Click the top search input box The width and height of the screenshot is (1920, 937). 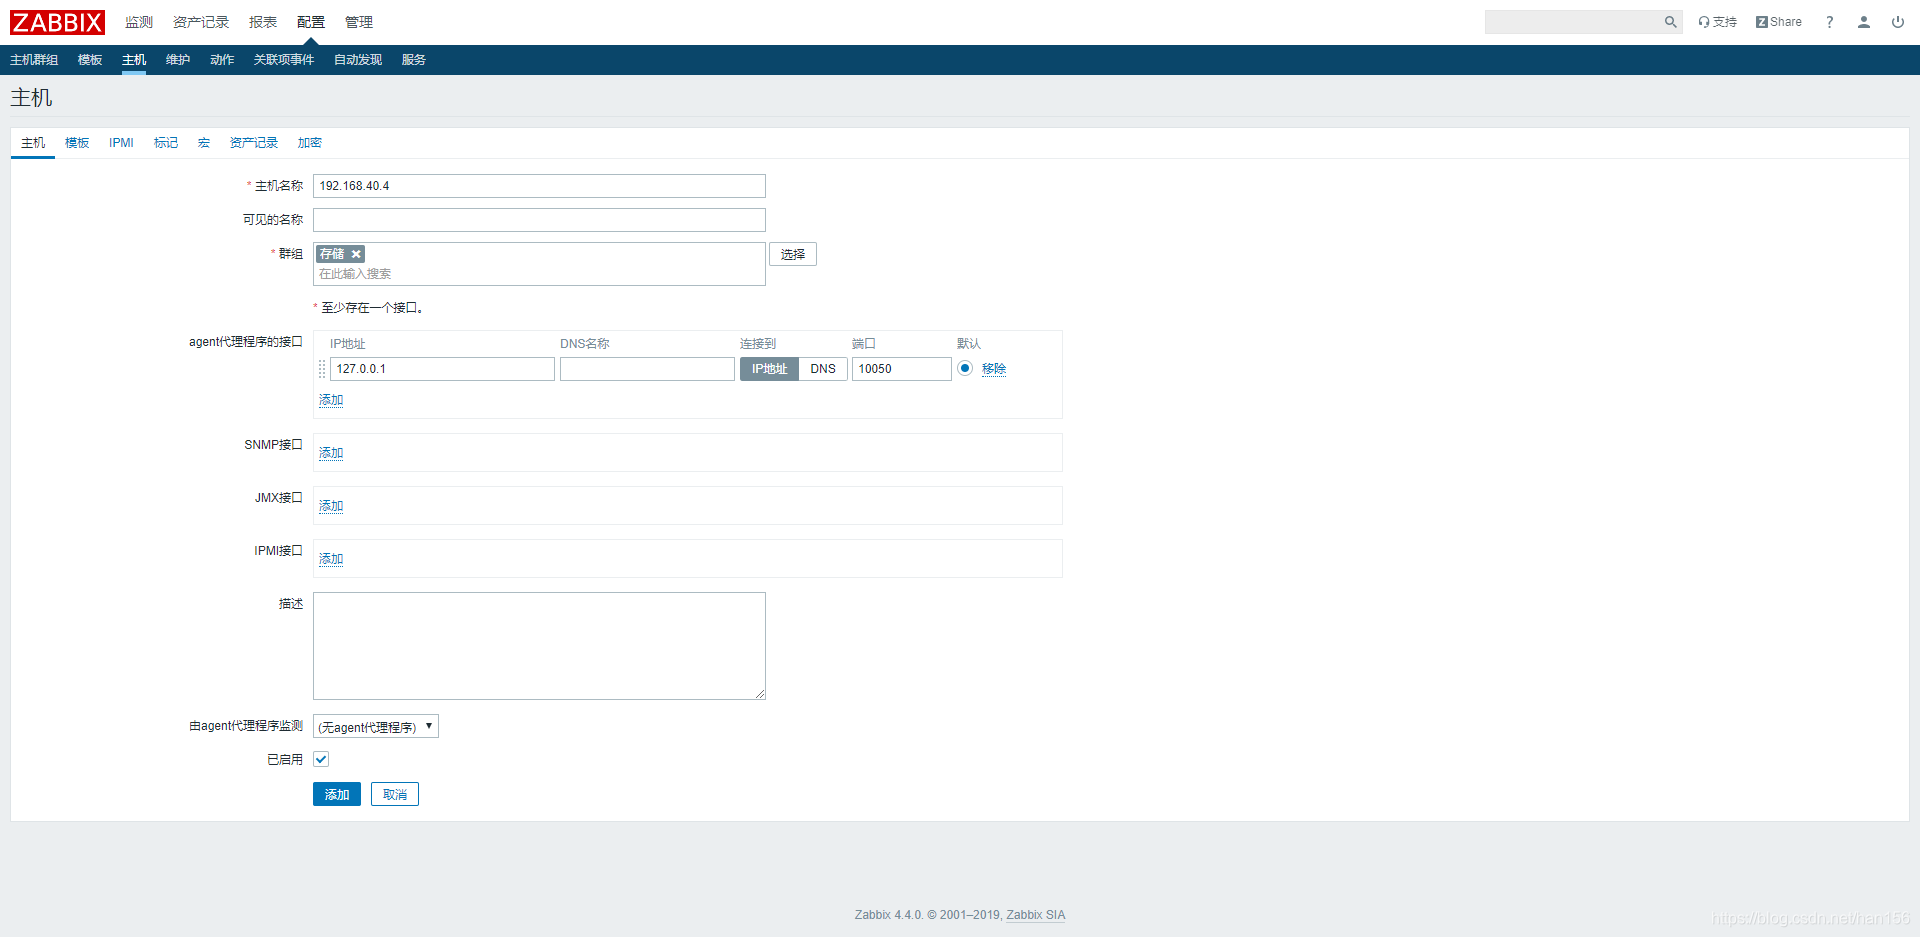pyautogui.click(x=1574, y=22)
